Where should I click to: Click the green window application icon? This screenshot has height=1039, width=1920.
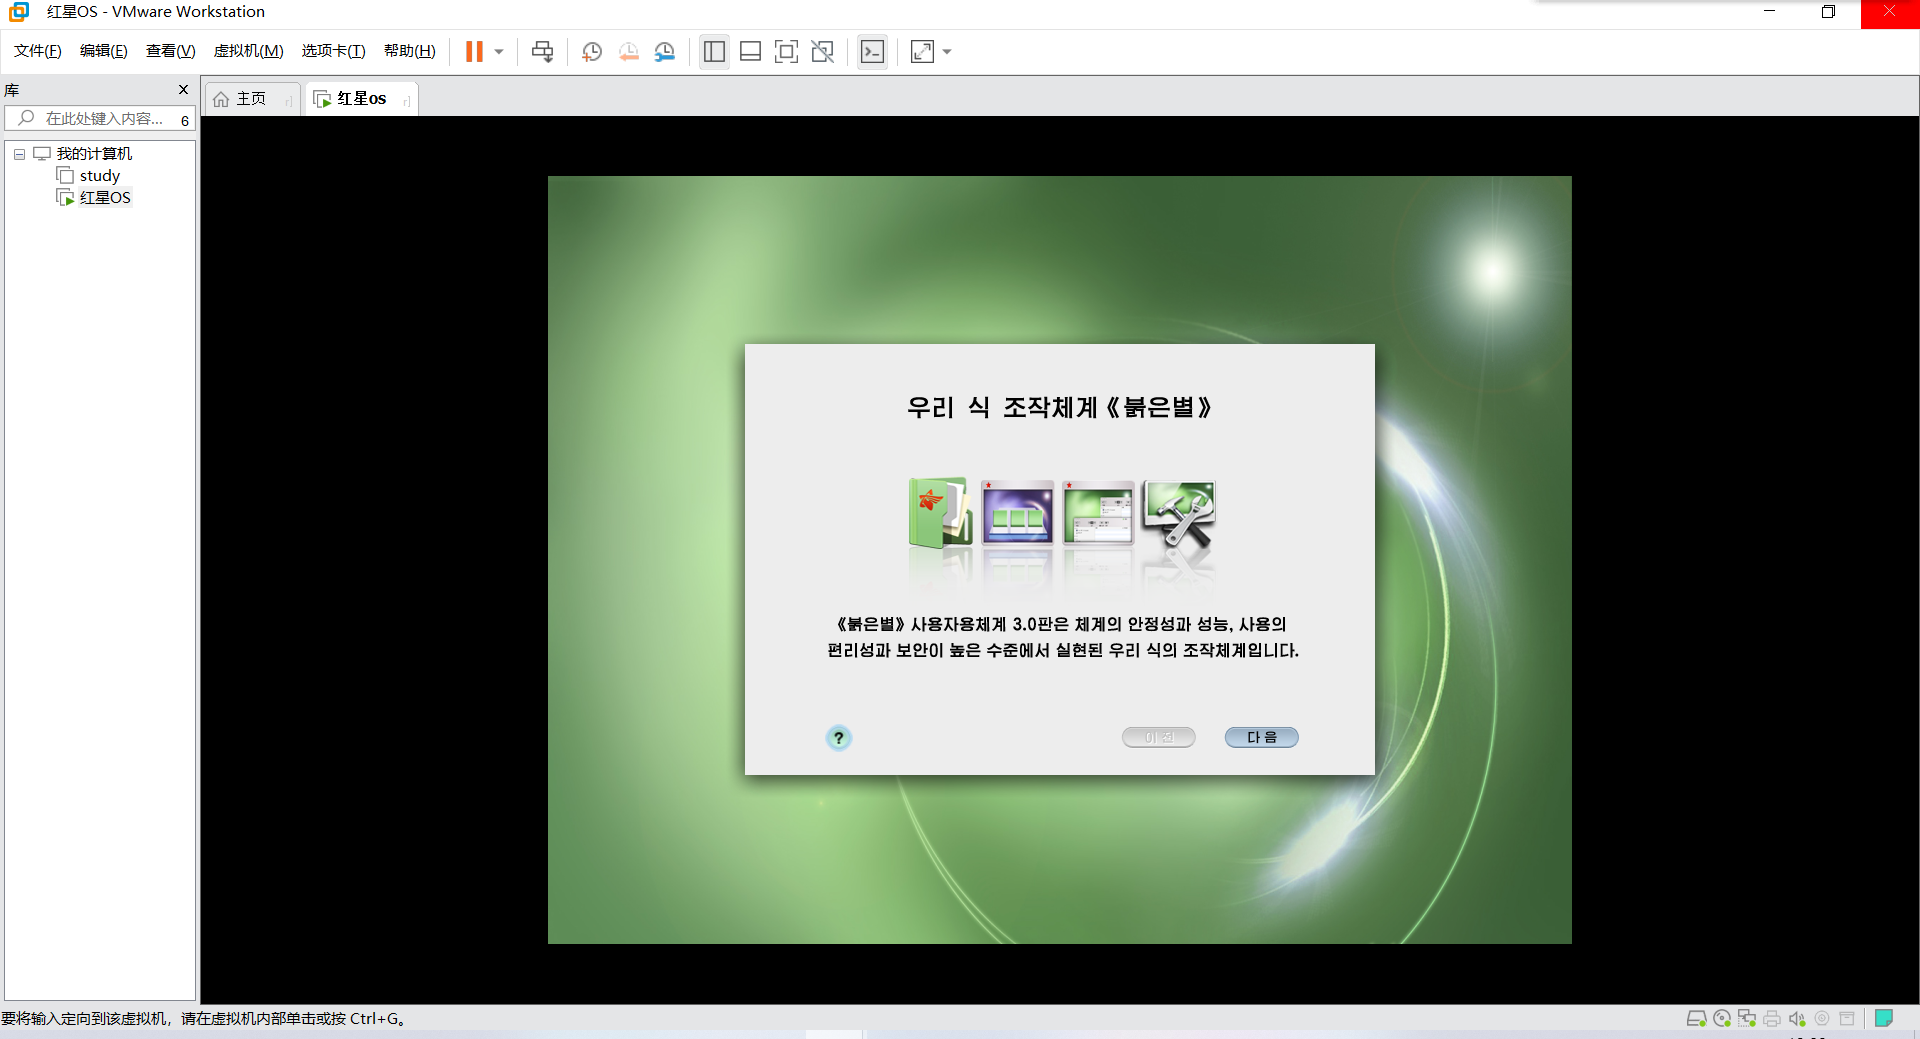click(x=1098, y=512)
